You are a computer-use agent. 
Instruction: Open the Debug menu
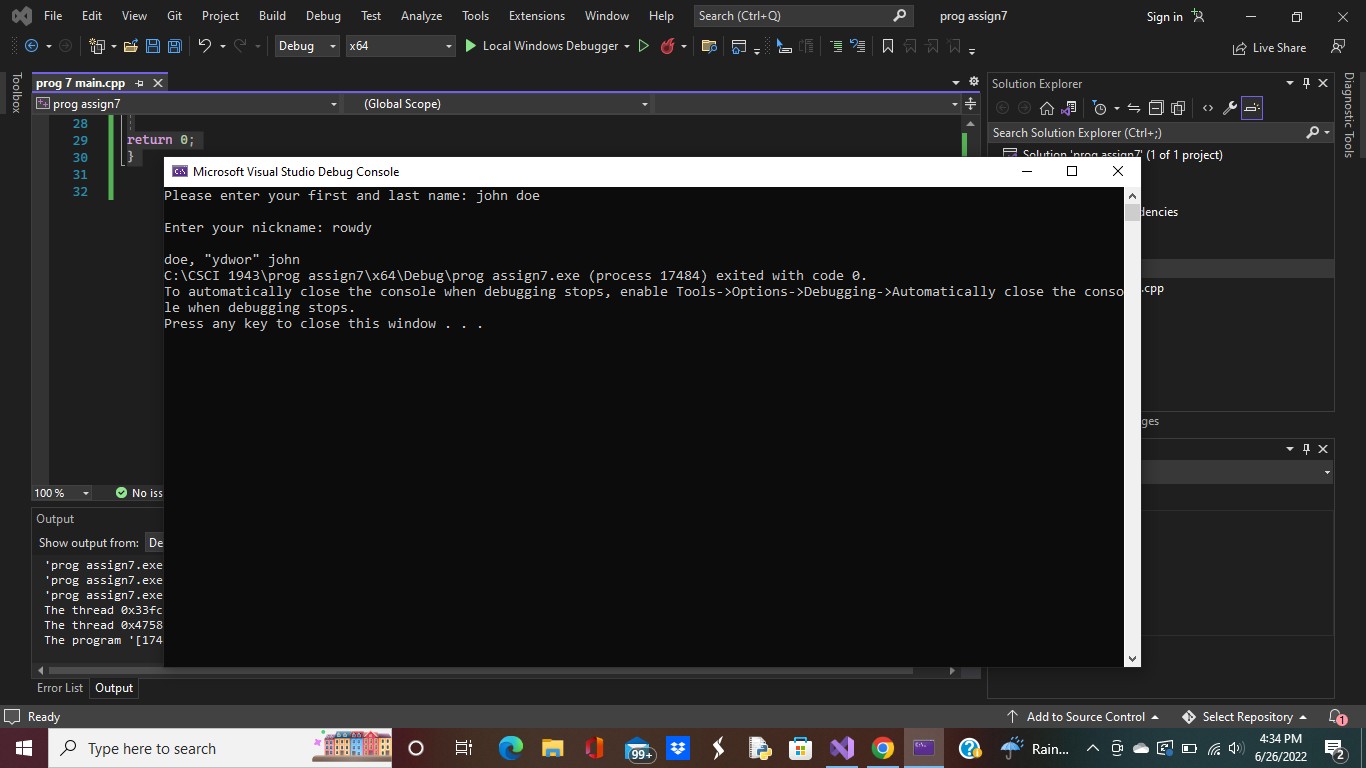(x=323, y=15)
